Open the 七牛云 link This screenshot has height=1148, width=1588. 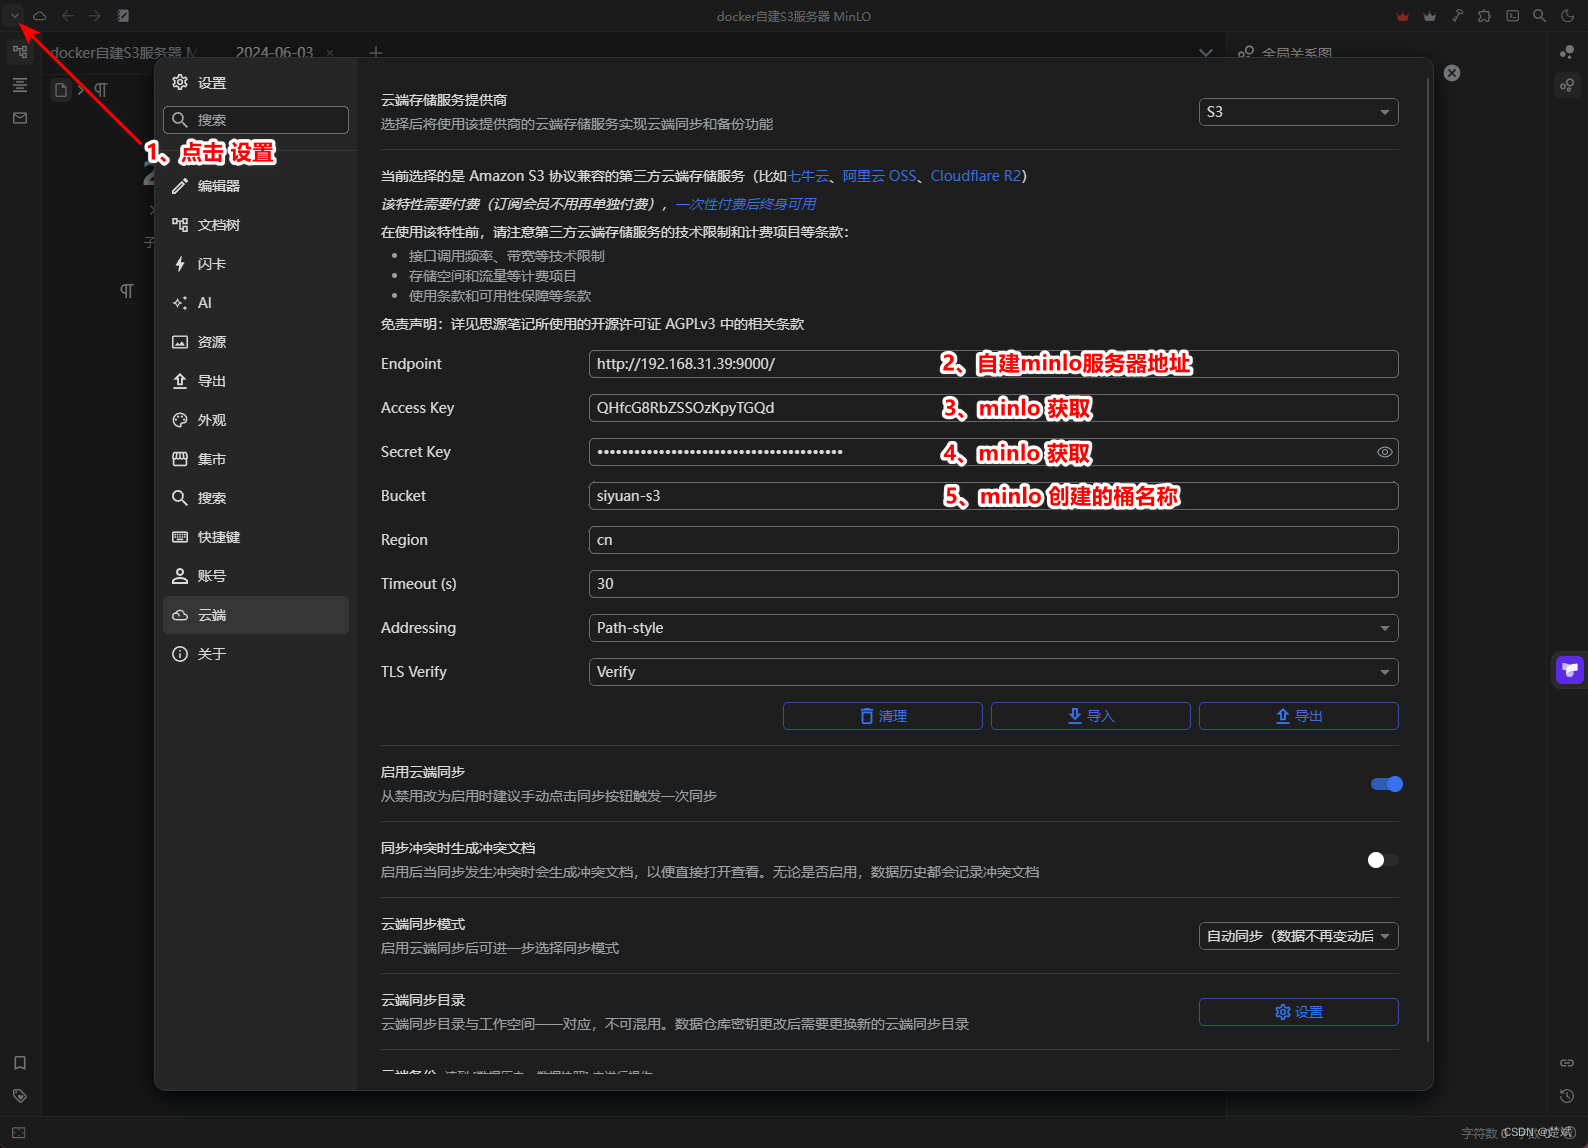coord(808,176)
